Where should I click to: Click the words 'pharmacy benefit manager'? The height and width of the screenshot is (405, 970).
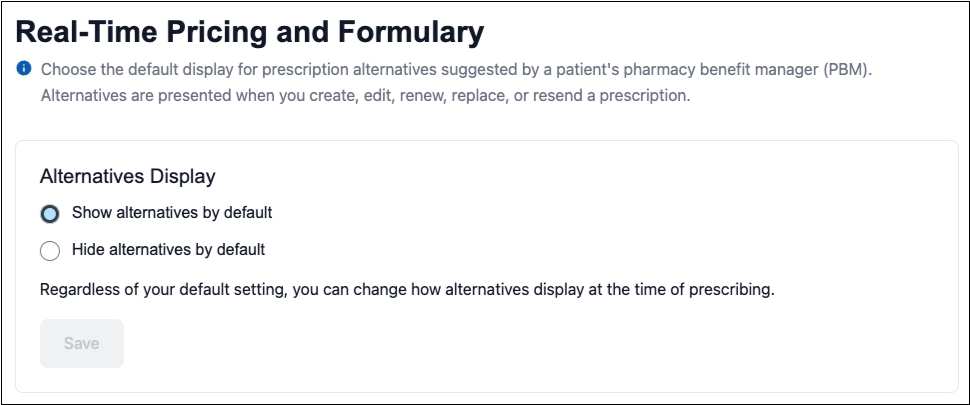(x=714, y=71)
